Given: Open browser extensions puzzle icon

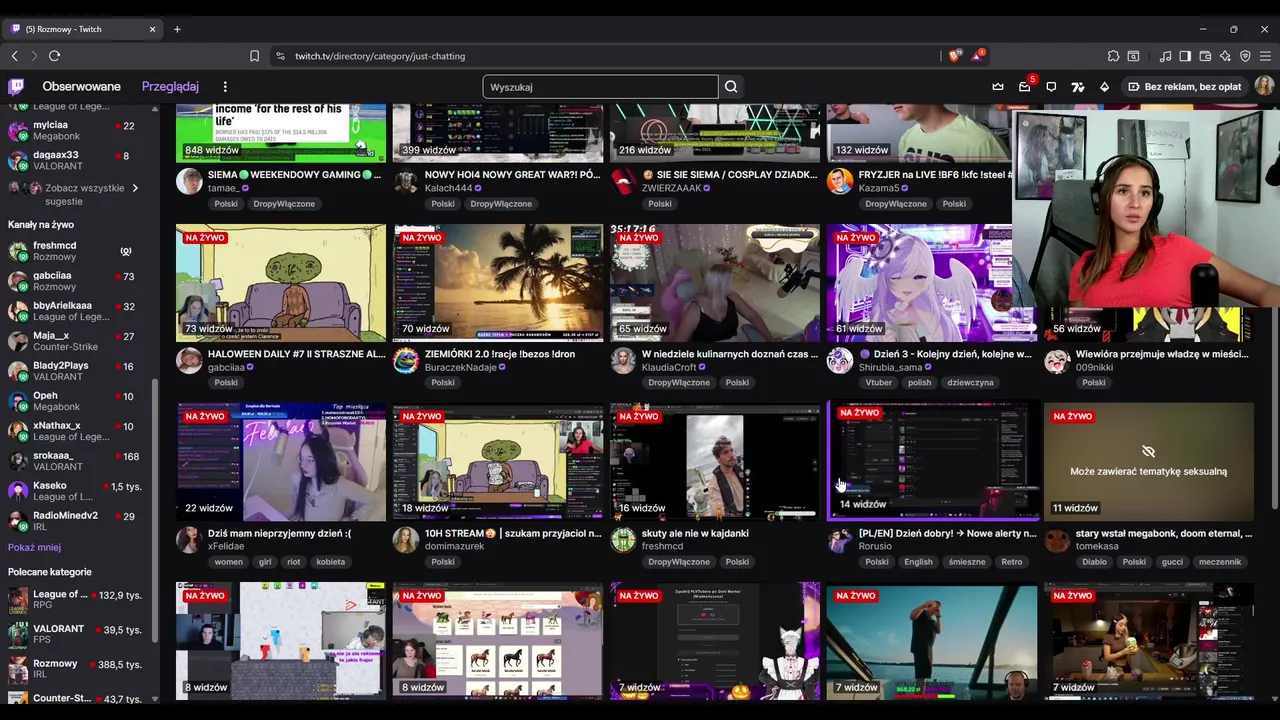Looking at the screenshot, I should coord(1113,56).
